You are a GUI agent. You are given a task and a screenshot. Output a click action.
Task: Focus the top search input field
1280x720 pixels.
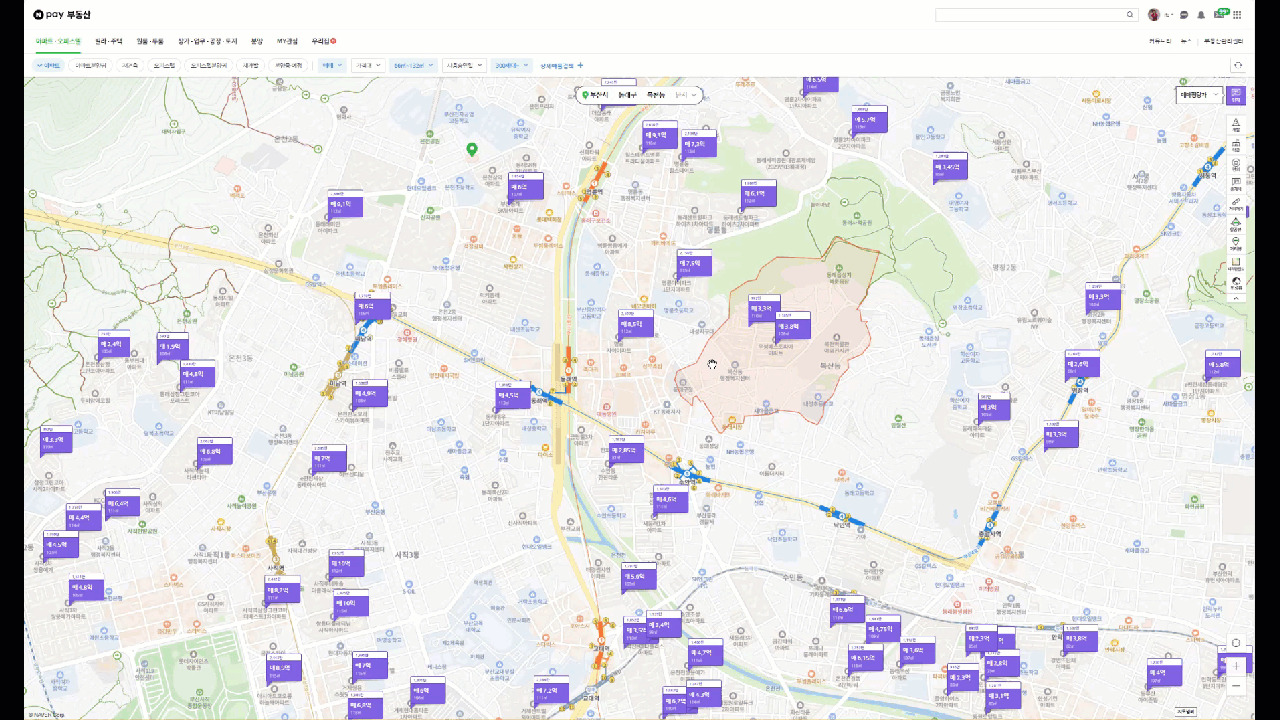[x=1030, y=15]
